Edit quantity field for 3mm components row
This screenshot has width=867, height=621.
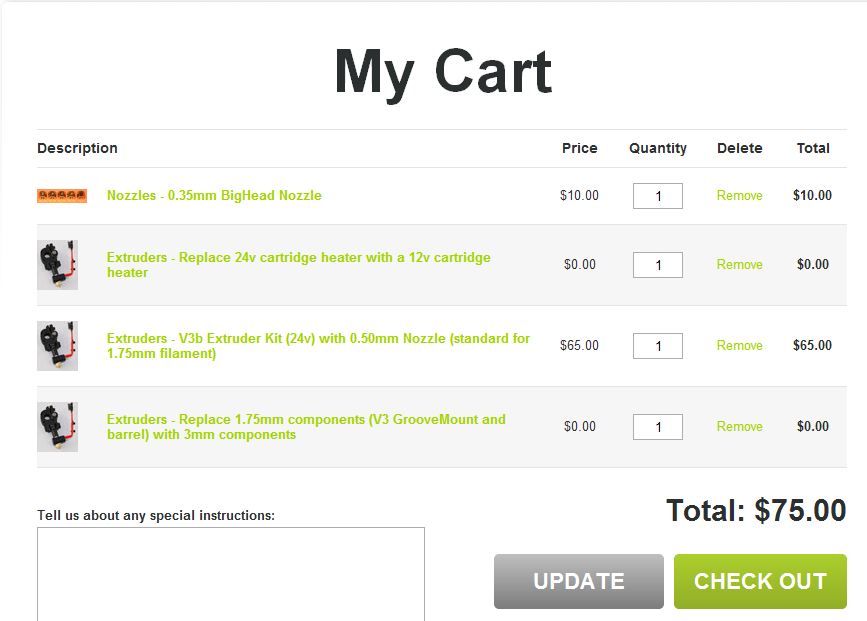658,427
